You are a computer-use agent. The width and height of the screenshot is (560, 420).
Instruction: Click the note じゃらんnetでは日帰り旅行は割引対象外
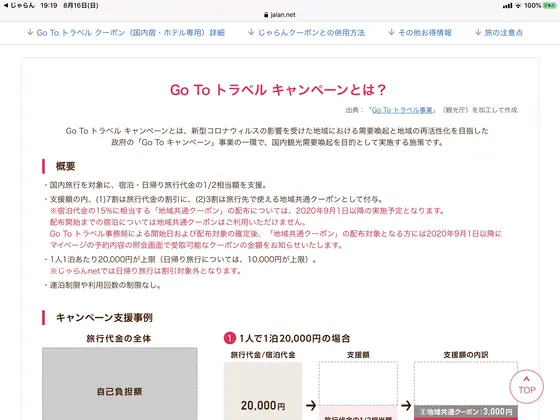(x=146, y=271)
